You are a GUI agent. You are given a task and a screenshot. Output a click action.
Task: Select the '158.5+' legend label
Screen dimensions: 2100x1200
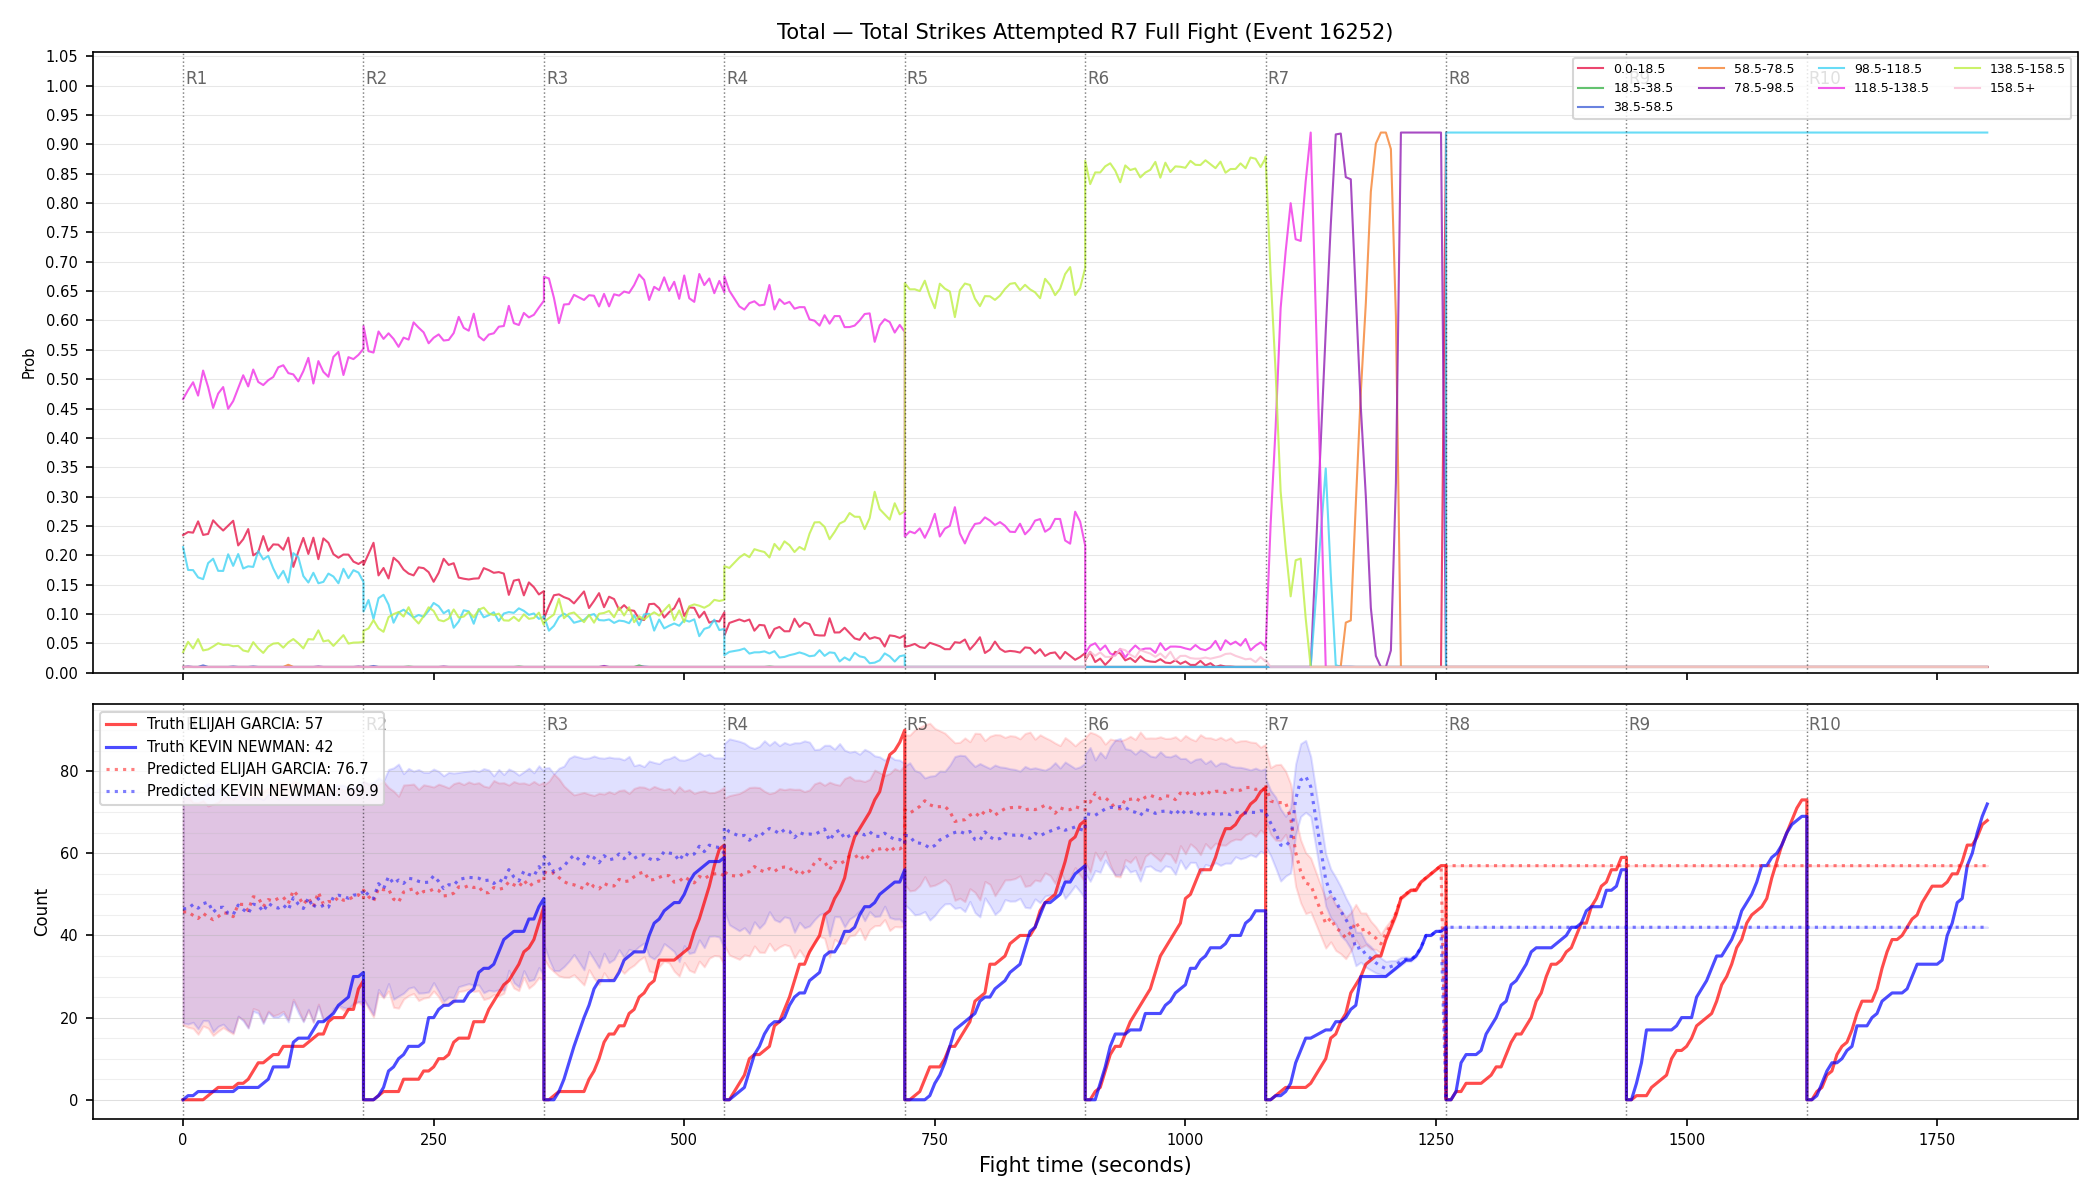coord(2012,88)
